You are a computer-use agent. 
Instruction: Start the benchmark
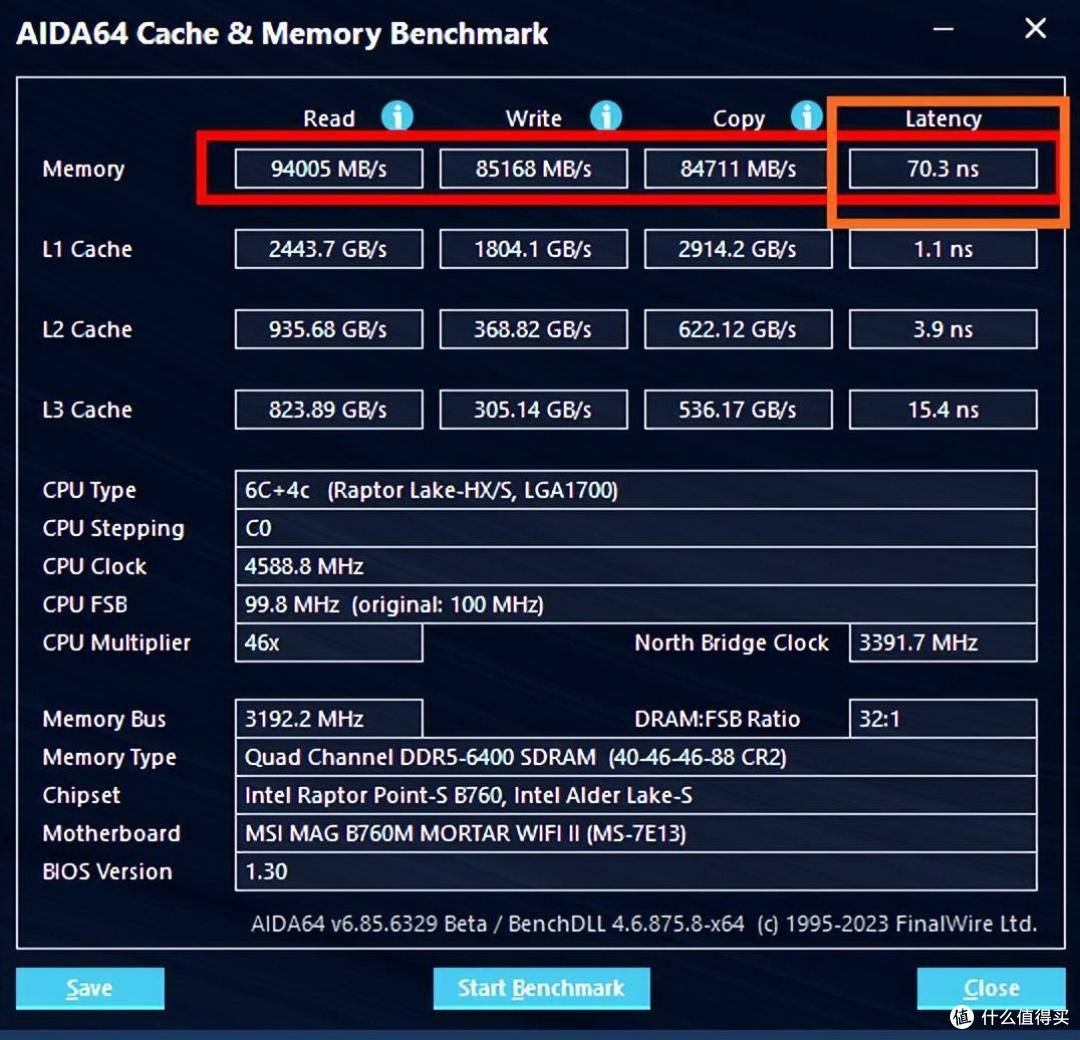point(541,988)
